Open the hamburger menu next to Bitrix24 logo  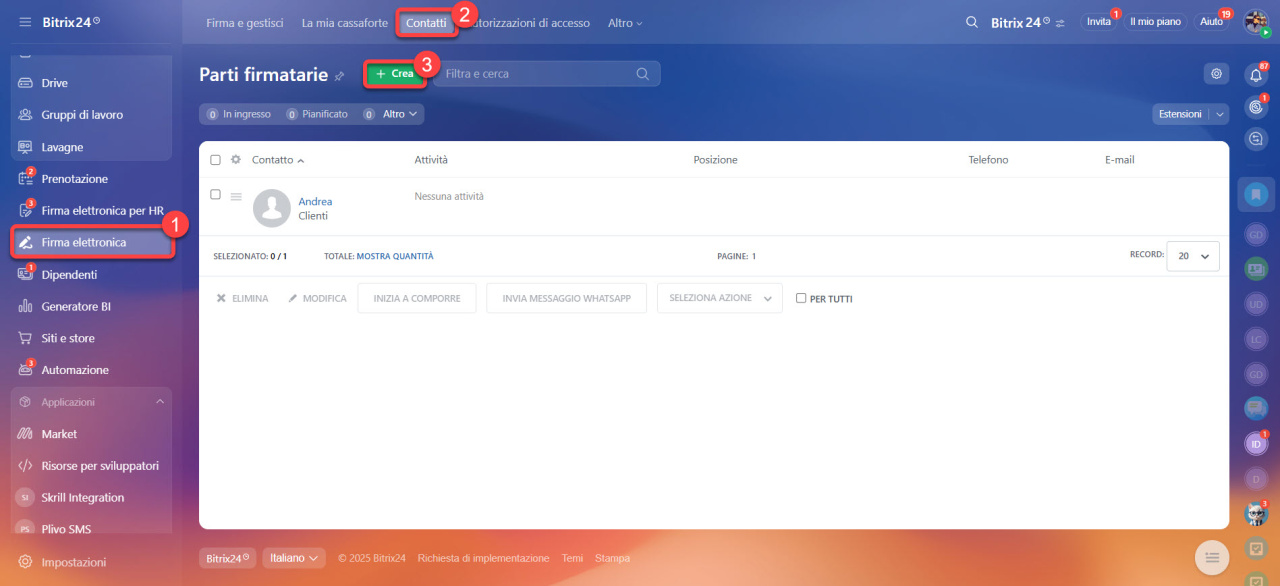pyautogui.click(x=25, y=21)
